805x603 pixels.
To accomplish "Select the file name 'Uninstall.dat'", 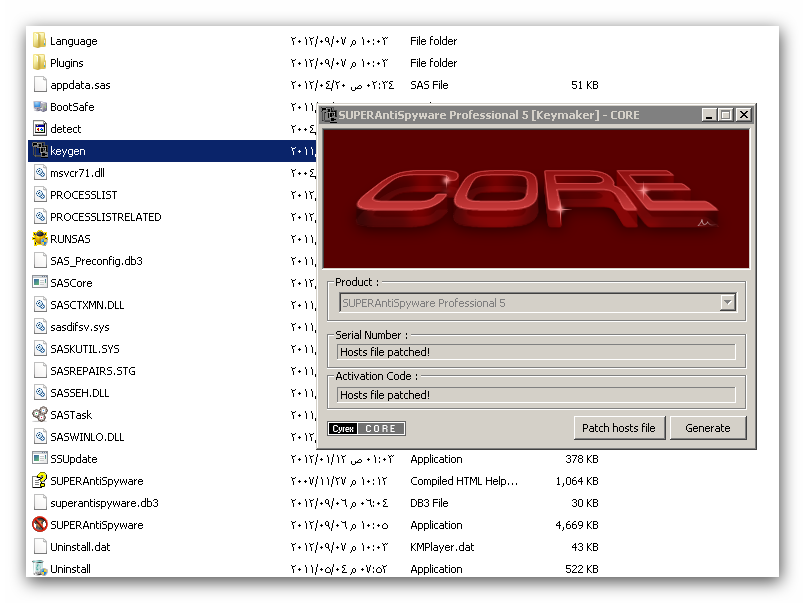I will pyautogui.click(x=80, y=547).
